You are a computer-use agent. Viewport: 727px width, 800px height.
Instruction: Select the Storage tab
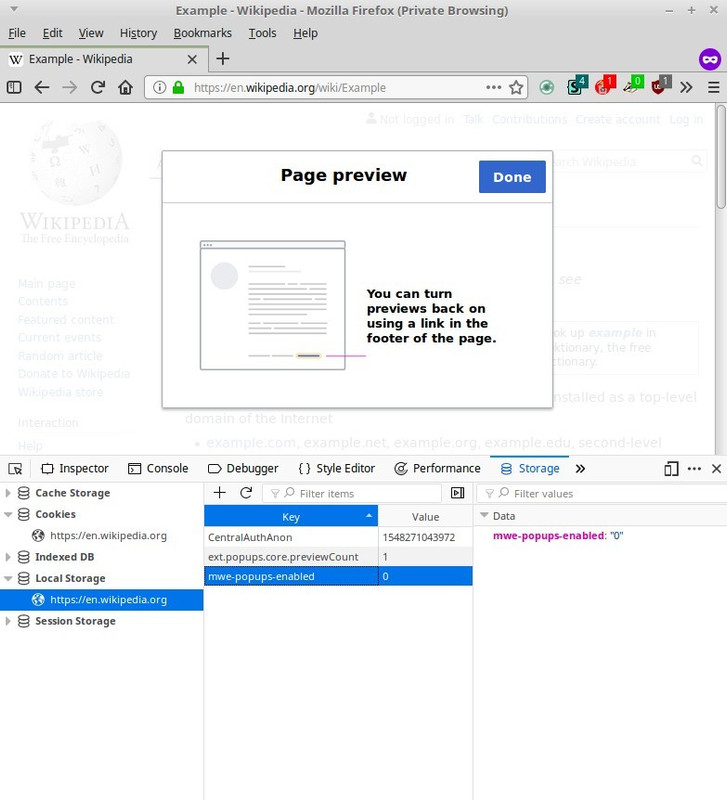(530, 468)
